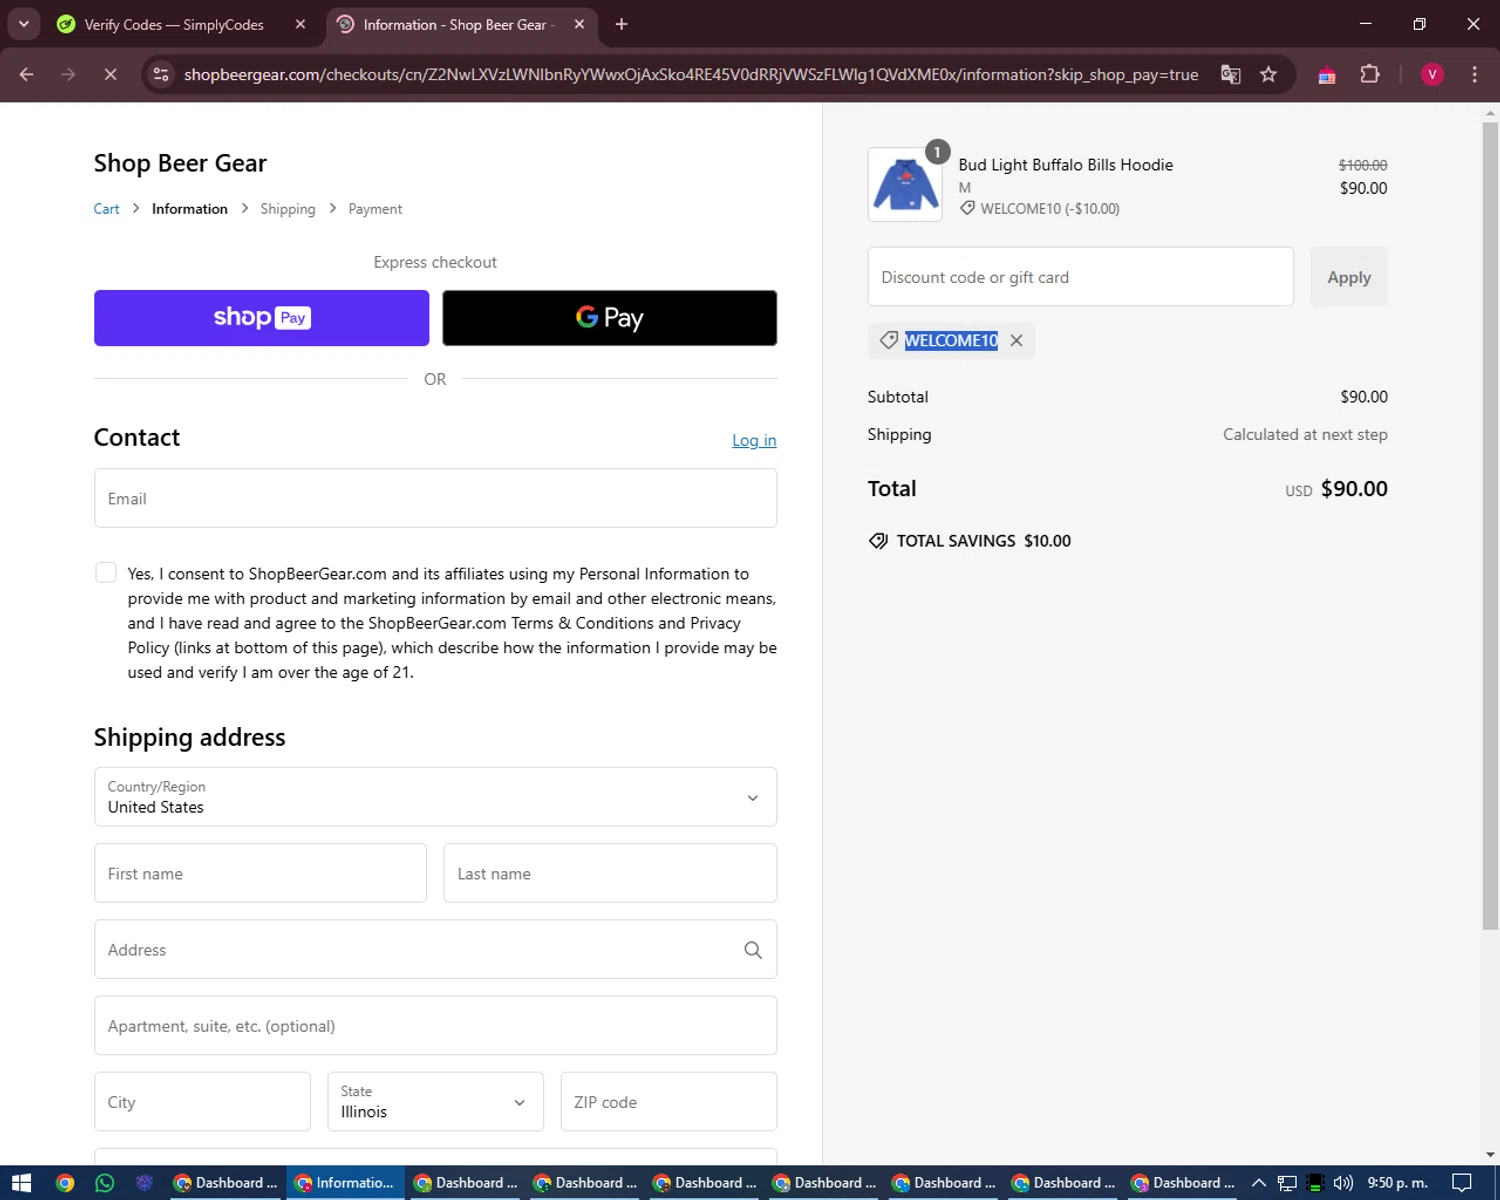Open the State dropdown showing Illinois

pos(435,1102)
